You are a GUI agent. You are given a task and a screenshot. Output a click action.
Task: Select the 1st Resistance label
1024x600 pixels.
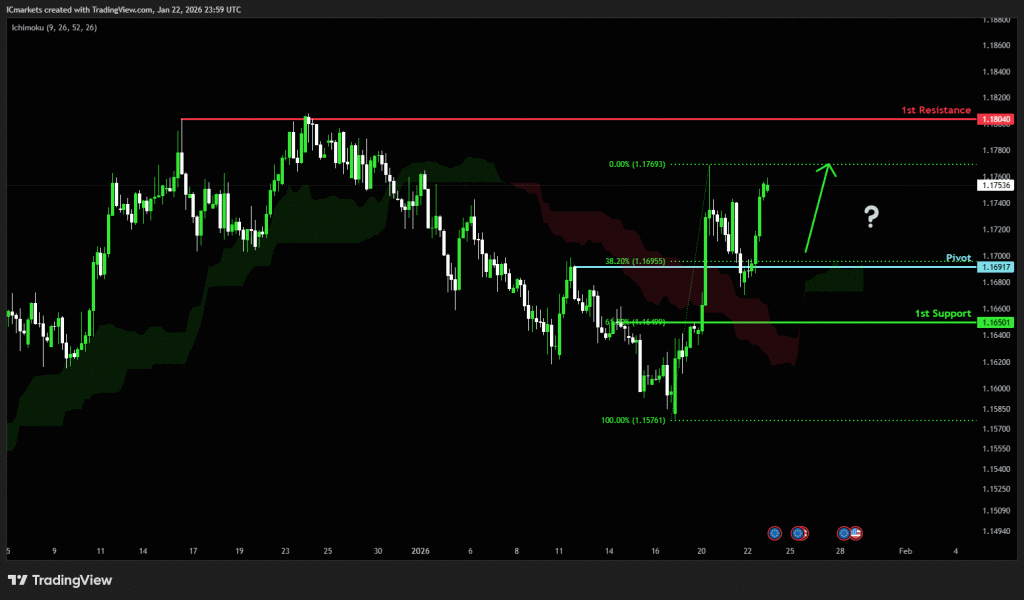click(938, 110)
